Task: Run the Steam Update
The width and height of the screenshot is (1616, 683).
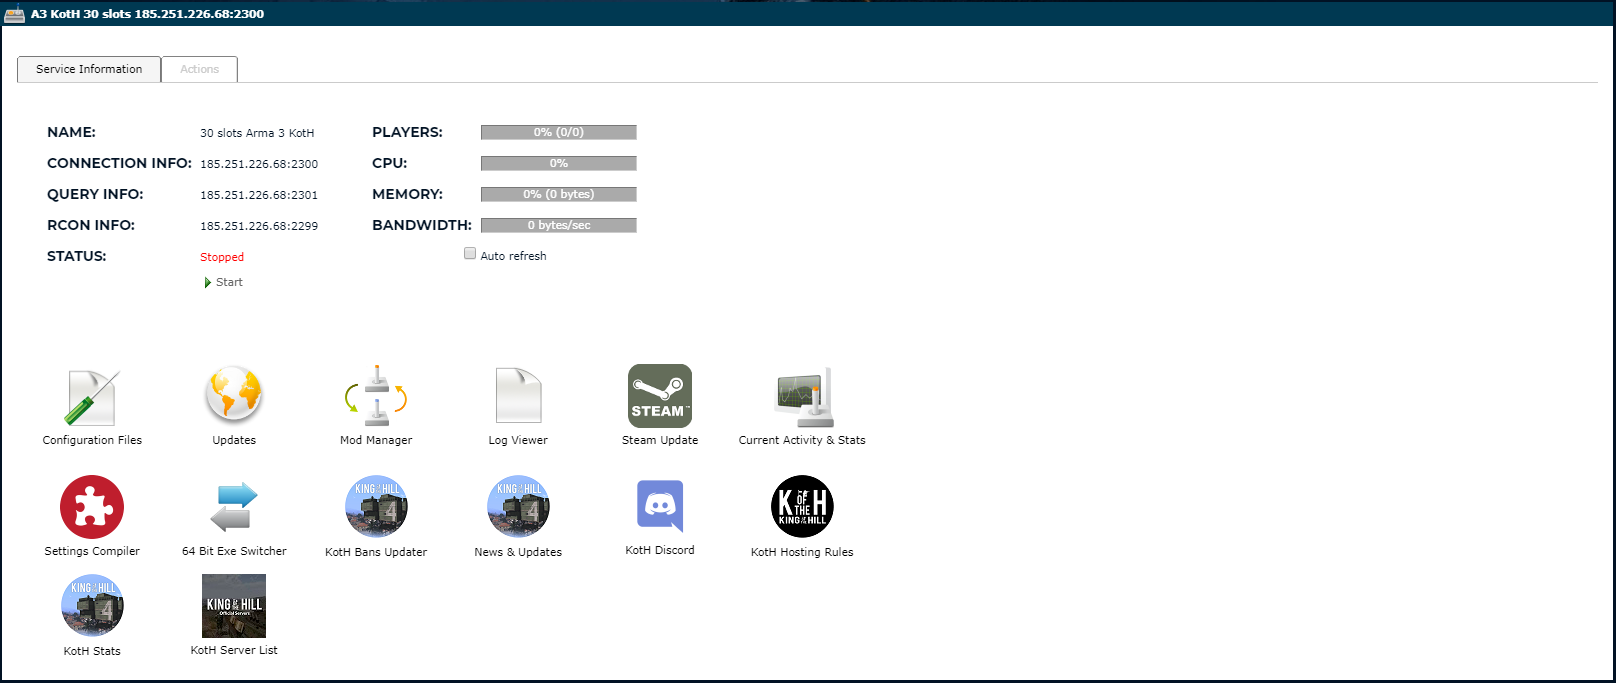Action: 660,396
